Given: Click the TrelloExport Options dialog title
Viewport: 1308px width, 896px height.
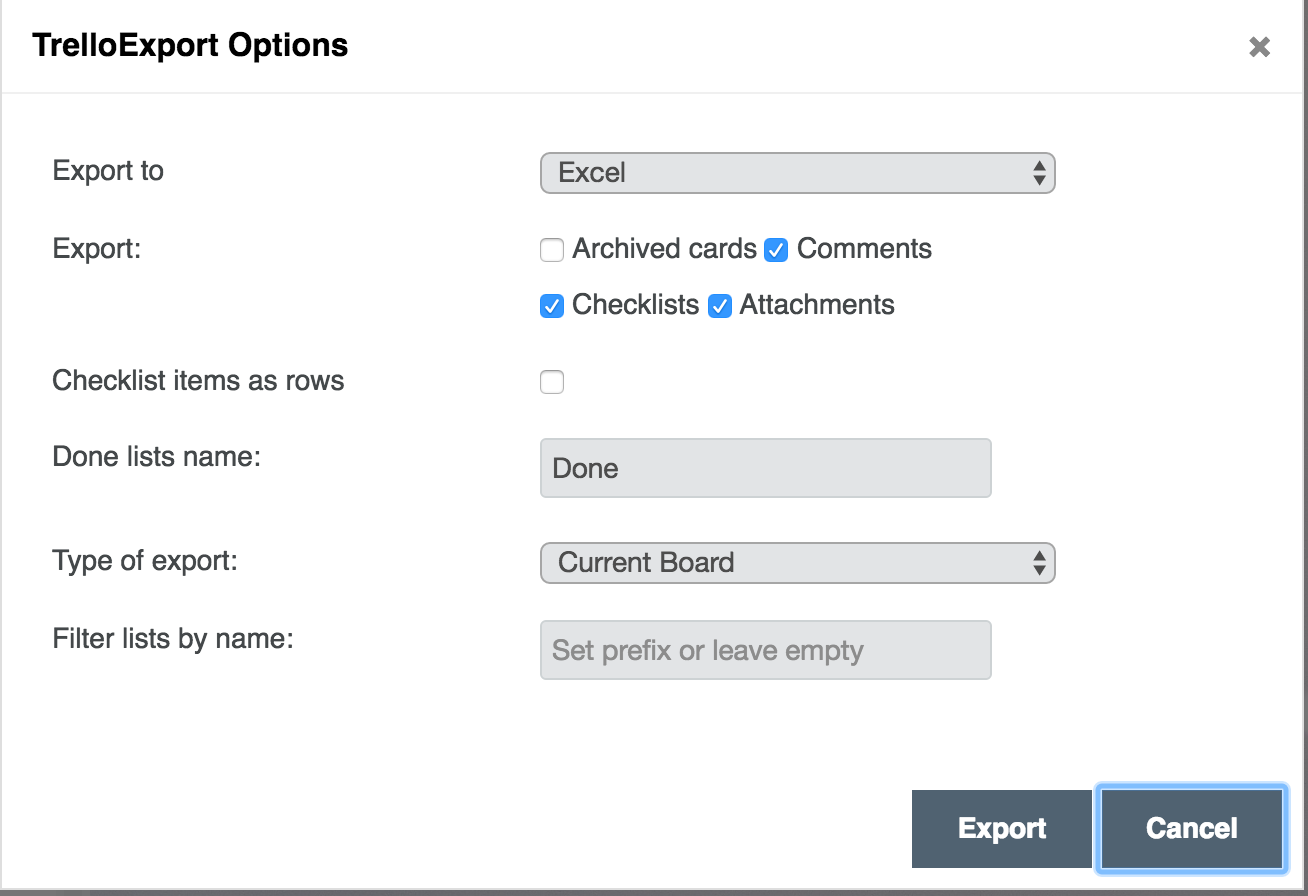Looking at the screenshot, I should coord(190,45).
